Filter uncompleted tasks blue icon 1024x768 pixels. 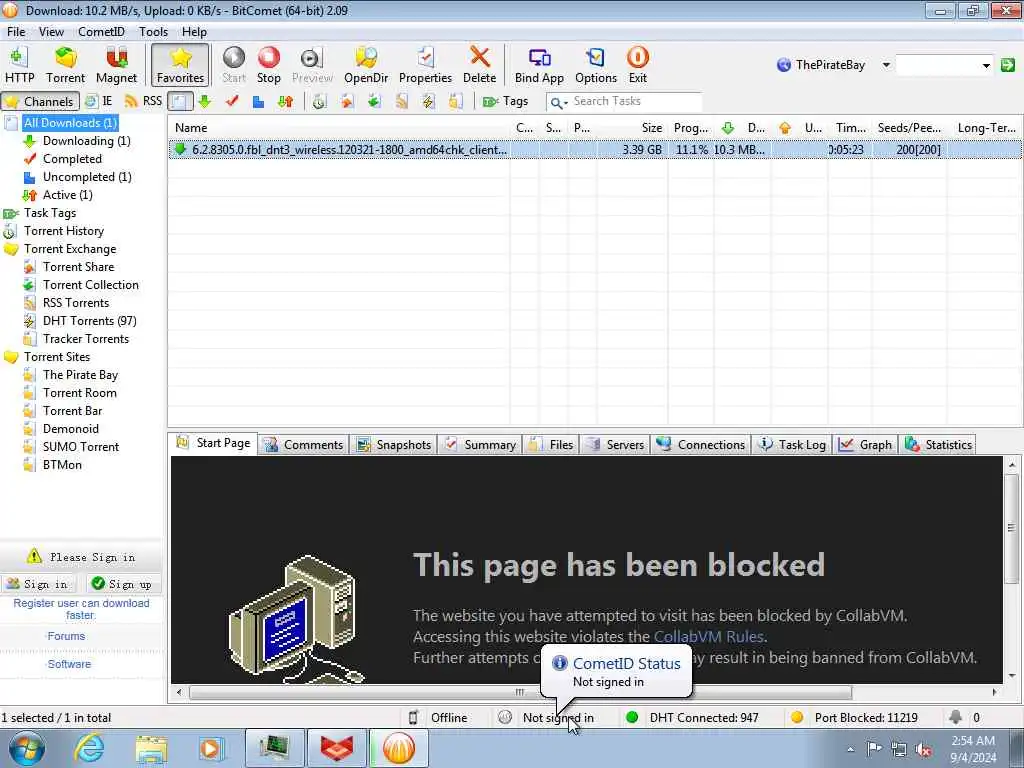258,101
